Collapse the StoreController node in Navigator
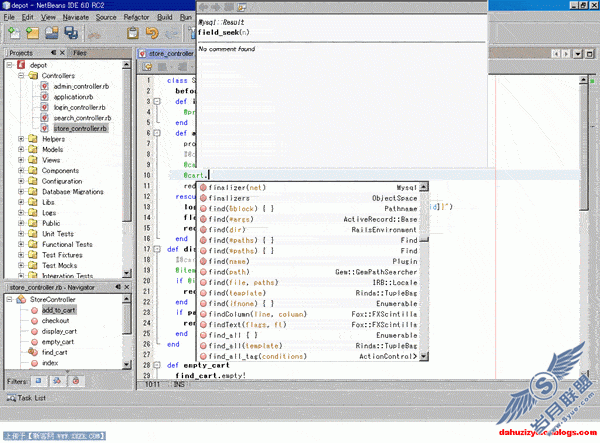Image resolution: width=600 pixels, height=443 pixels. click(10, 299)
